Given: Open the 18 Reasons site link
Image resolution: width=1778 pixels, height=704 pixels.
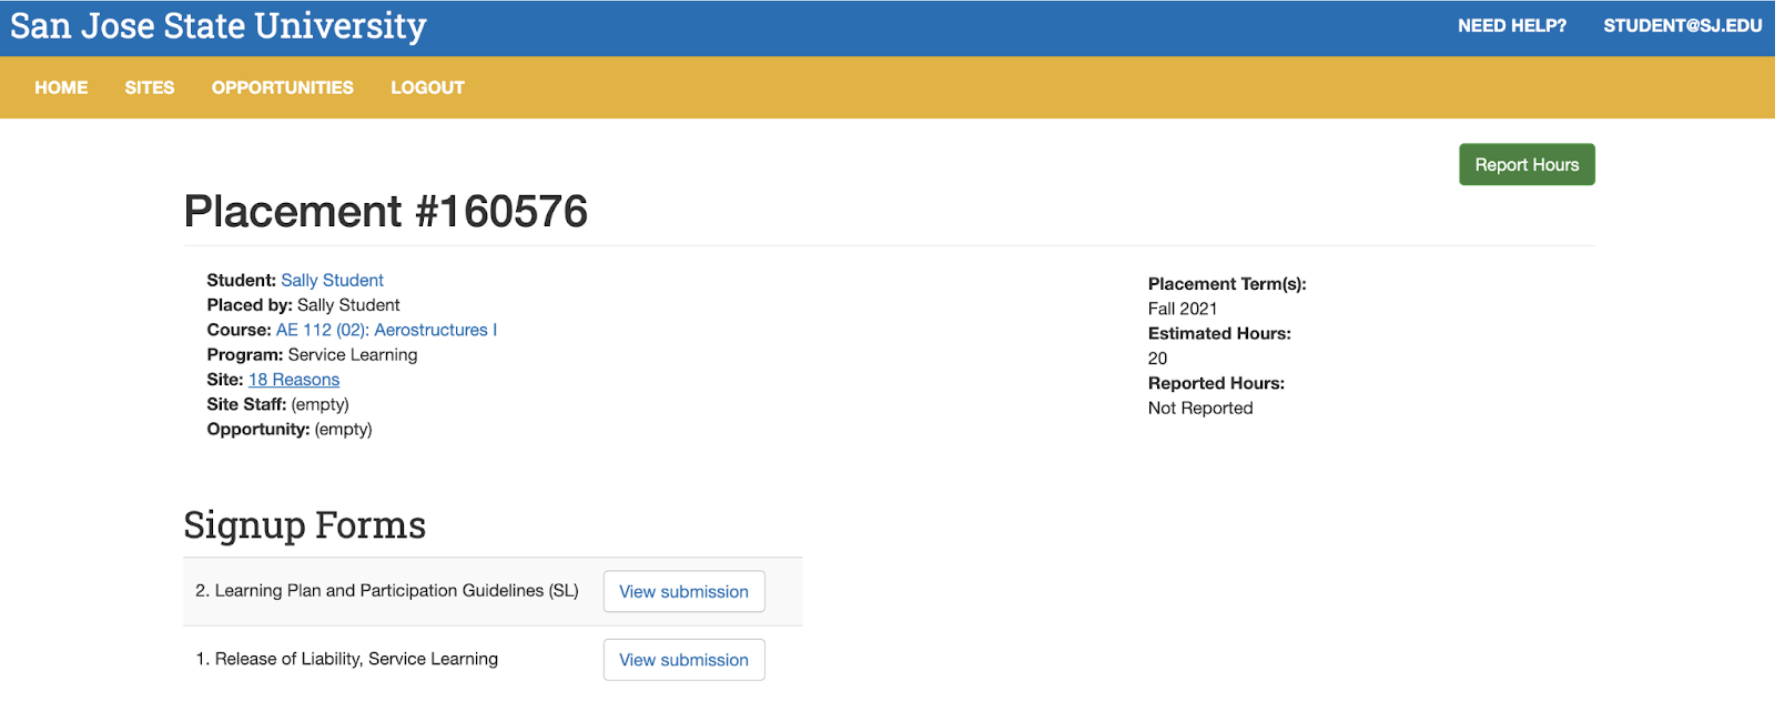Looking at the screenshot, I should 294,380.
